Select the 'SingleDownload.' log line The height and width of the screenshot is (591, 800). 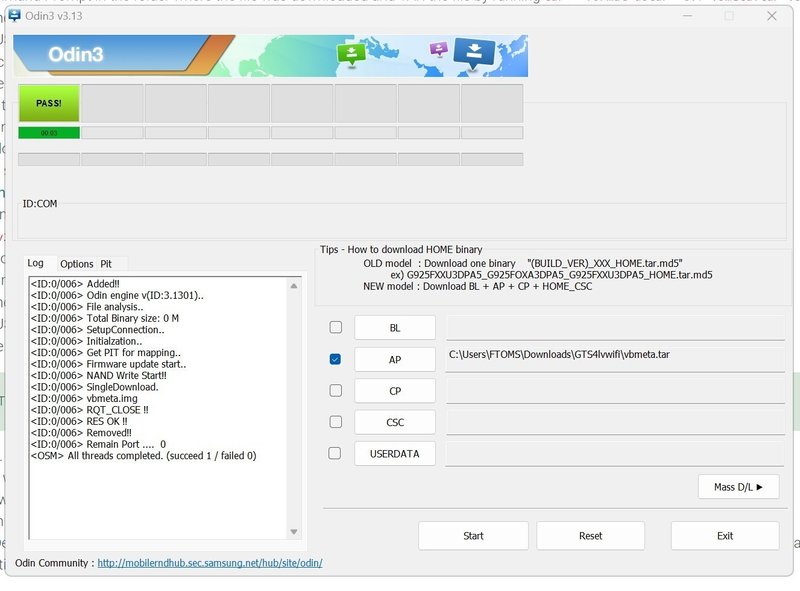click(94, 387)
